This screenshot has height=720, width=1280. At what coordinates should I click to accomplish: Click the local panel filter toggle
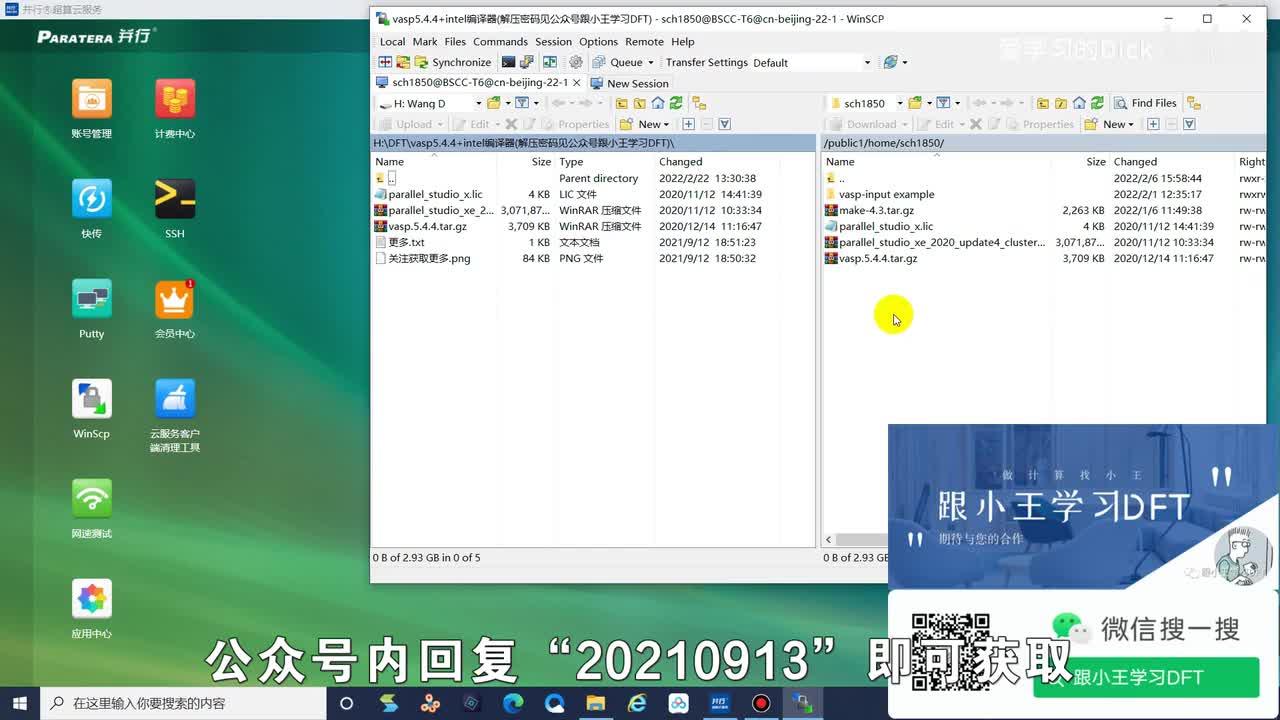(522, 102)
